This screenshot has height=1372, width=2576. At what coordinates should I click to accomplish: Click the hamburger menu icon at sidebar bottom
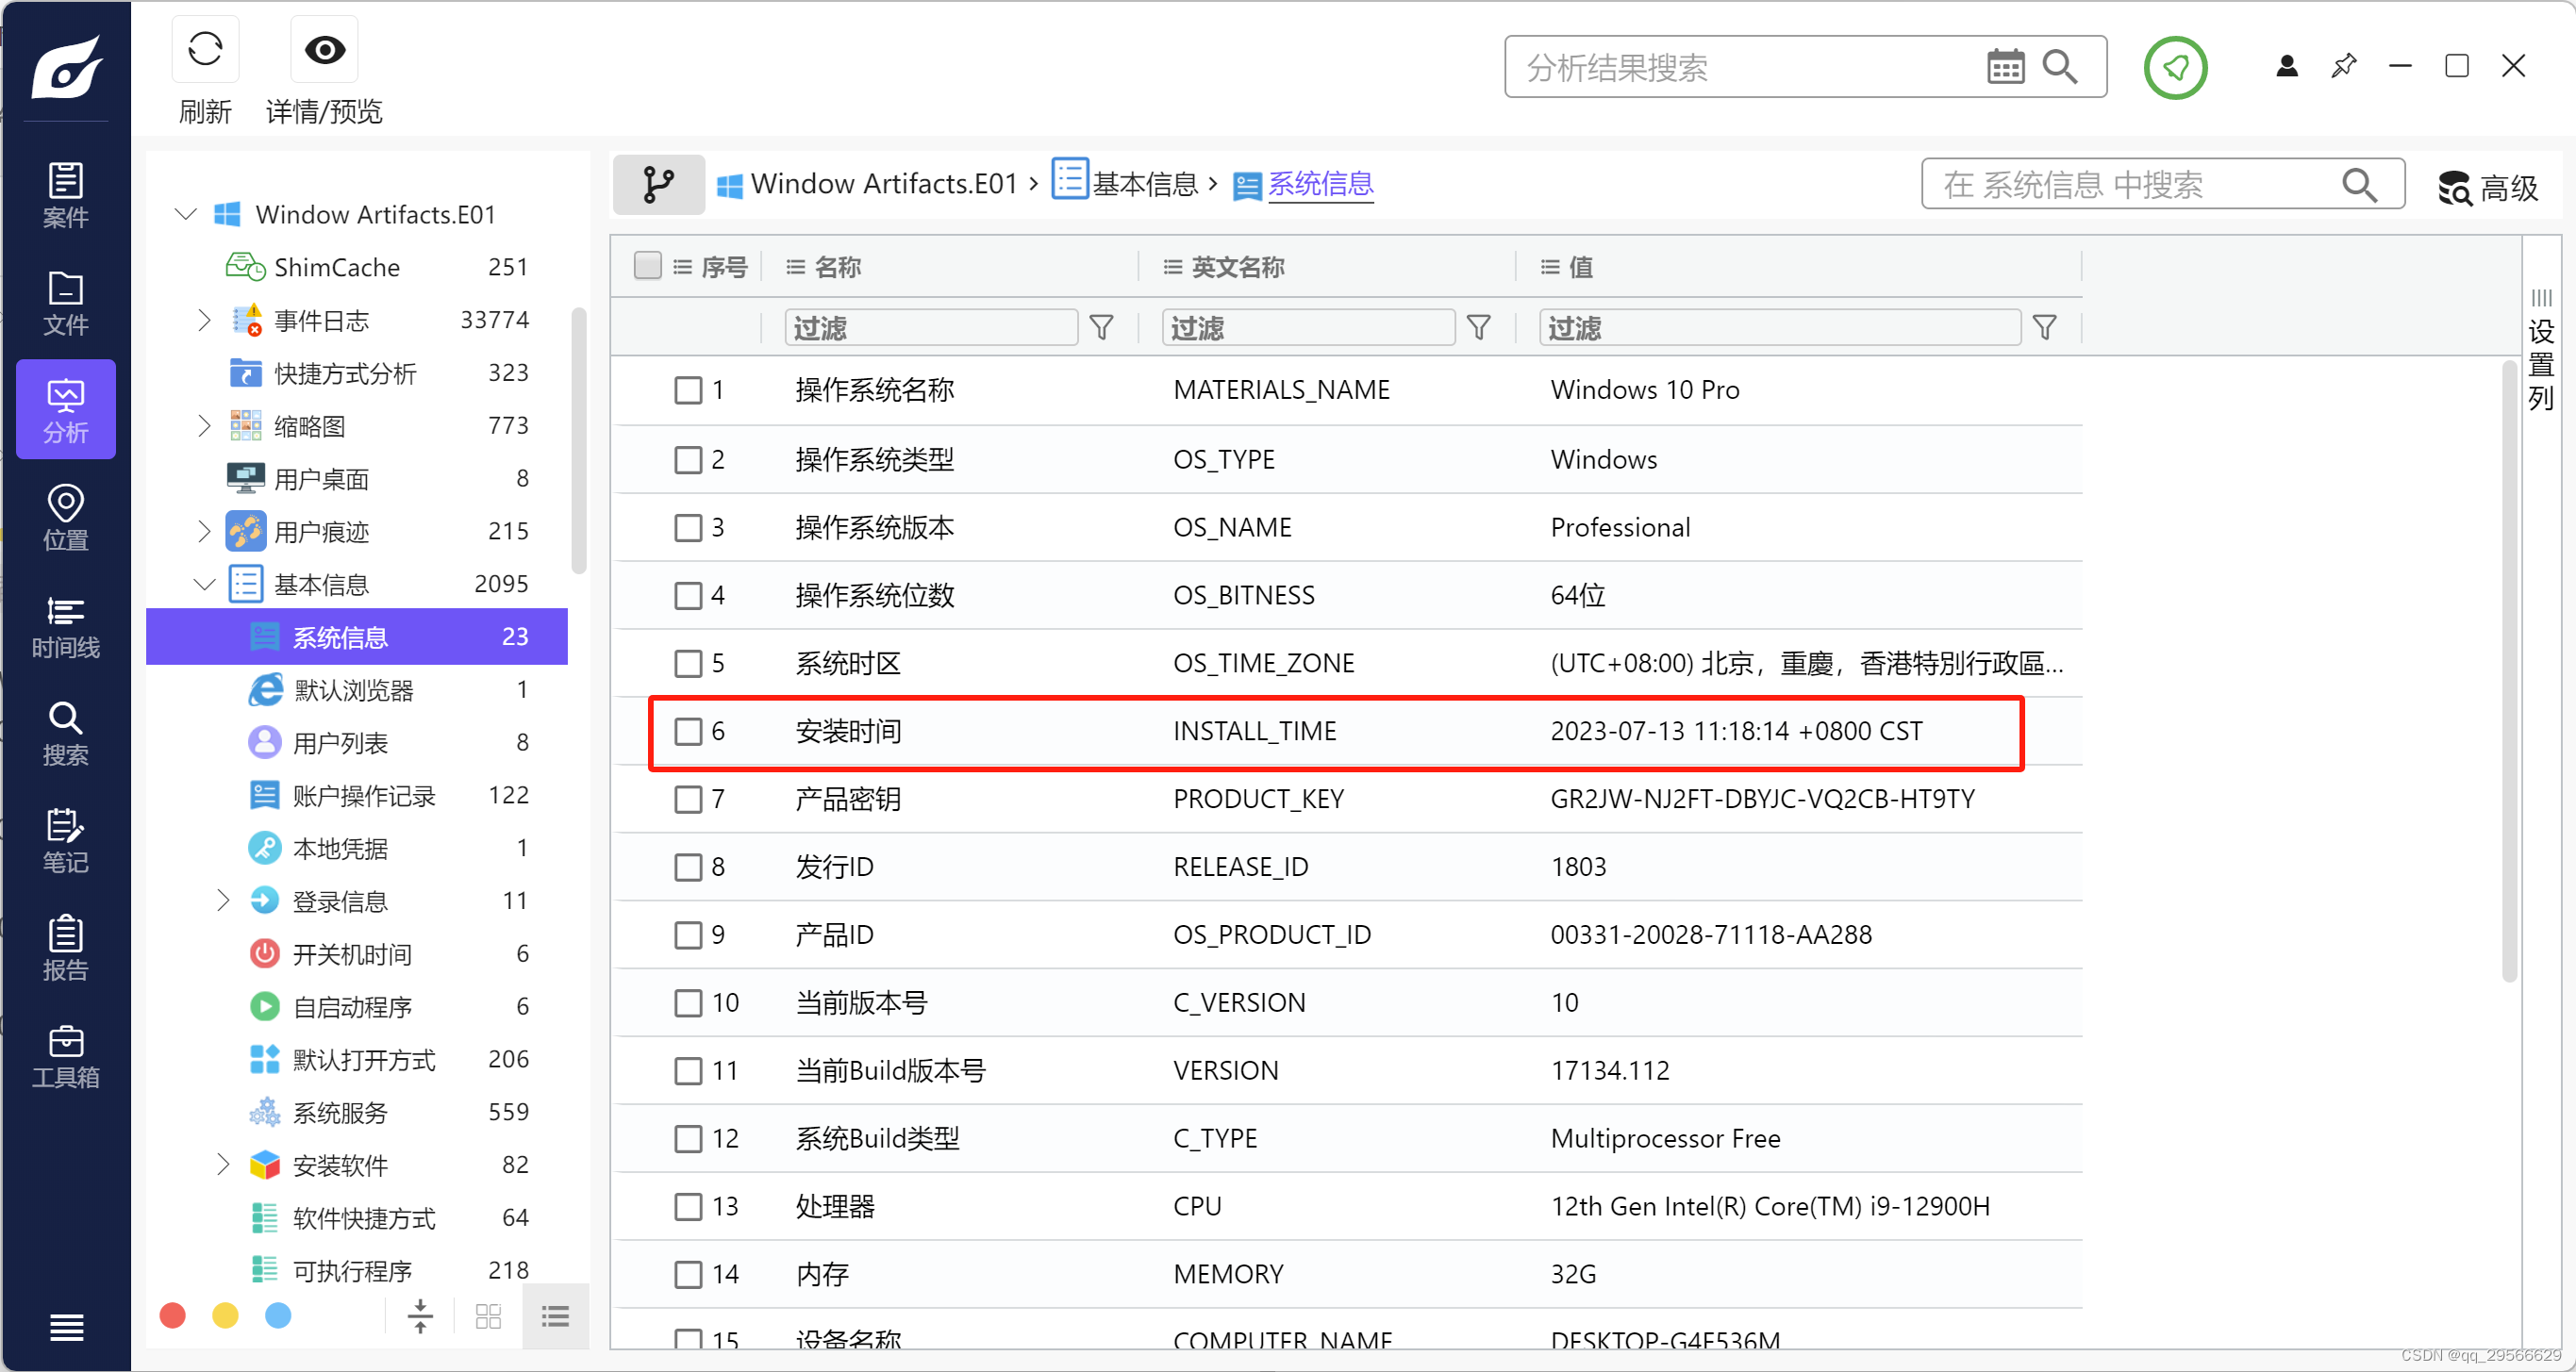click(x=66, y=1327)
